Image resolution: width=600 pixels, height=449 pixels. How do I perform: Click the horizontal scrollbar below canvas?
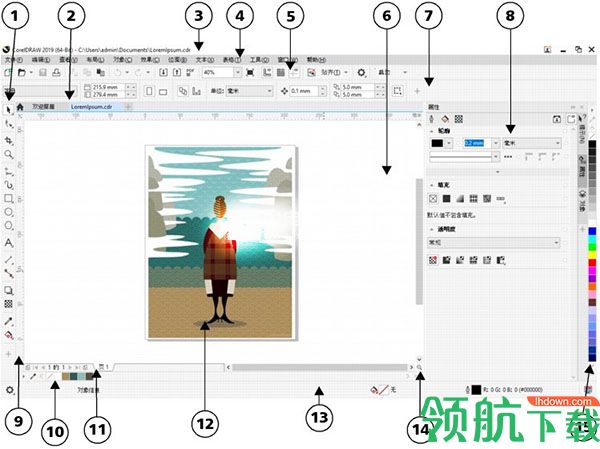coord(320,367)
